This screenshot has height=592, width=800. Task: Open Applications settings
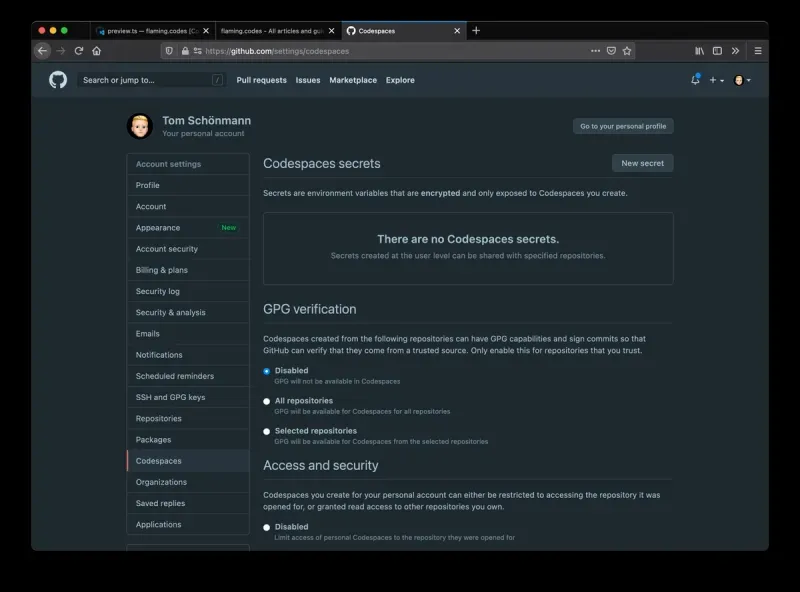point(188,524)
